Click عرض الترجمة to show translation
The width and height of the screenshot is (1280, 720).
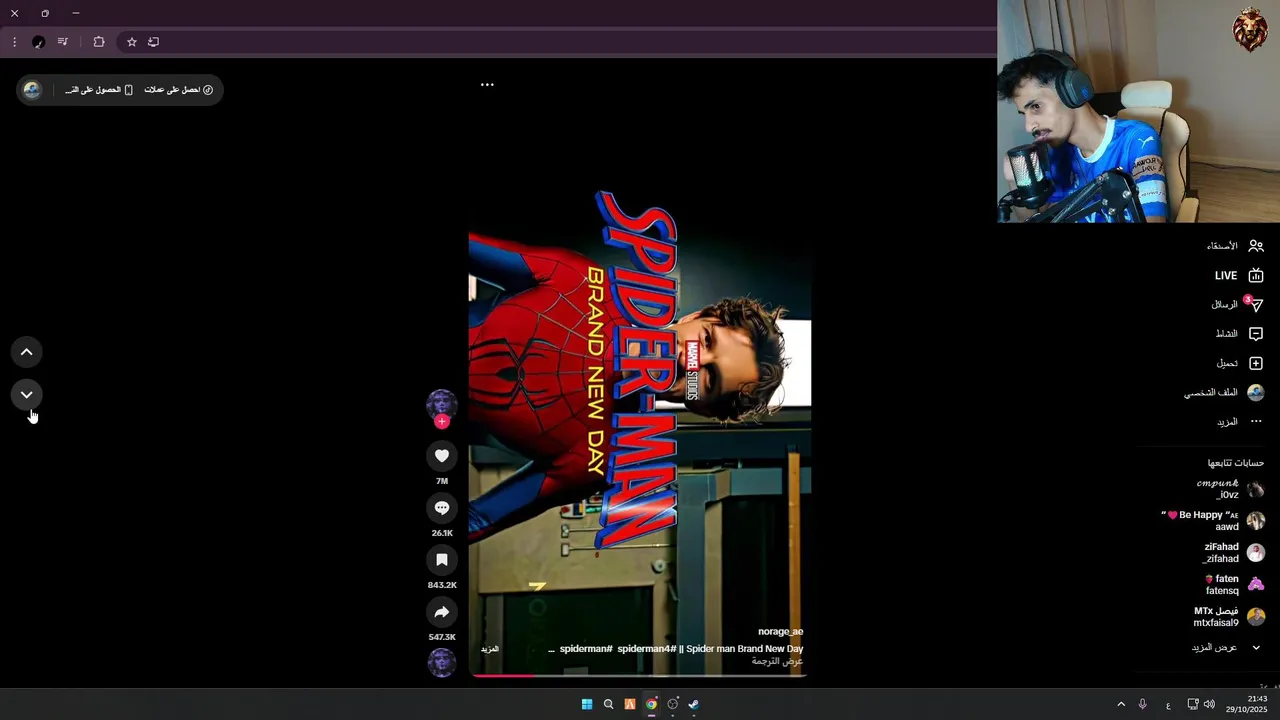(777, 661)
